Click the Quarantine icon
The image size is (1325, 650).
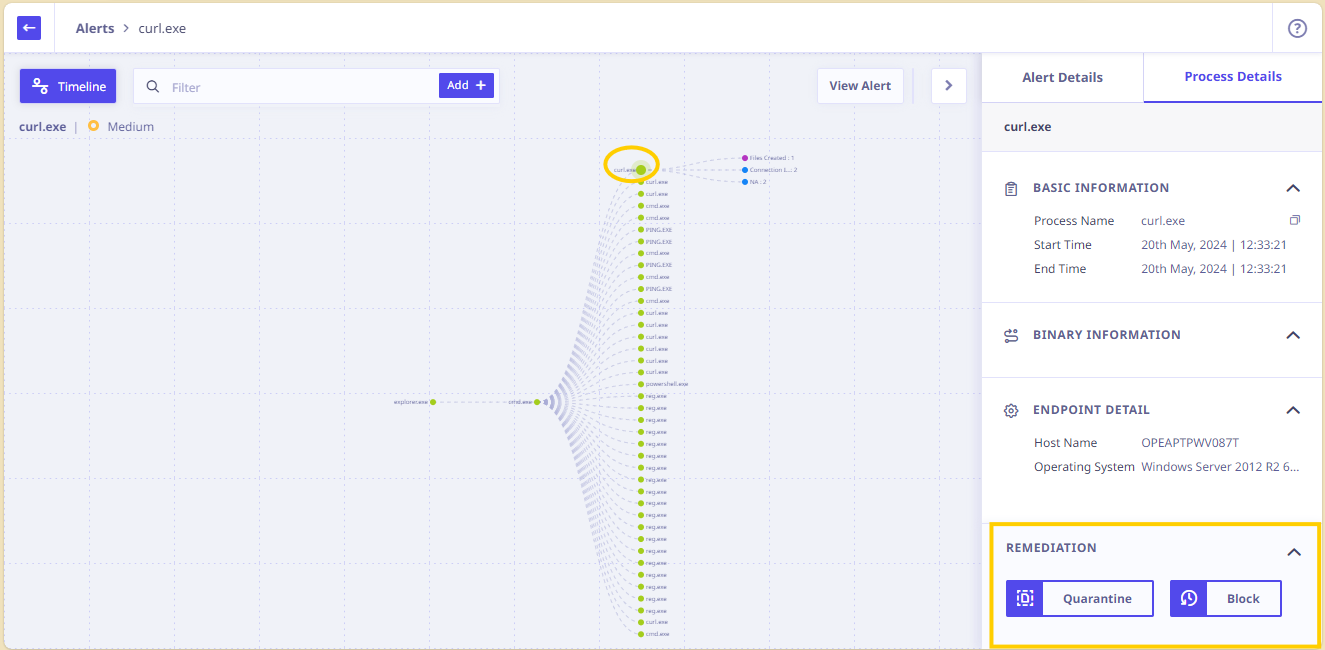(1025, 598)
